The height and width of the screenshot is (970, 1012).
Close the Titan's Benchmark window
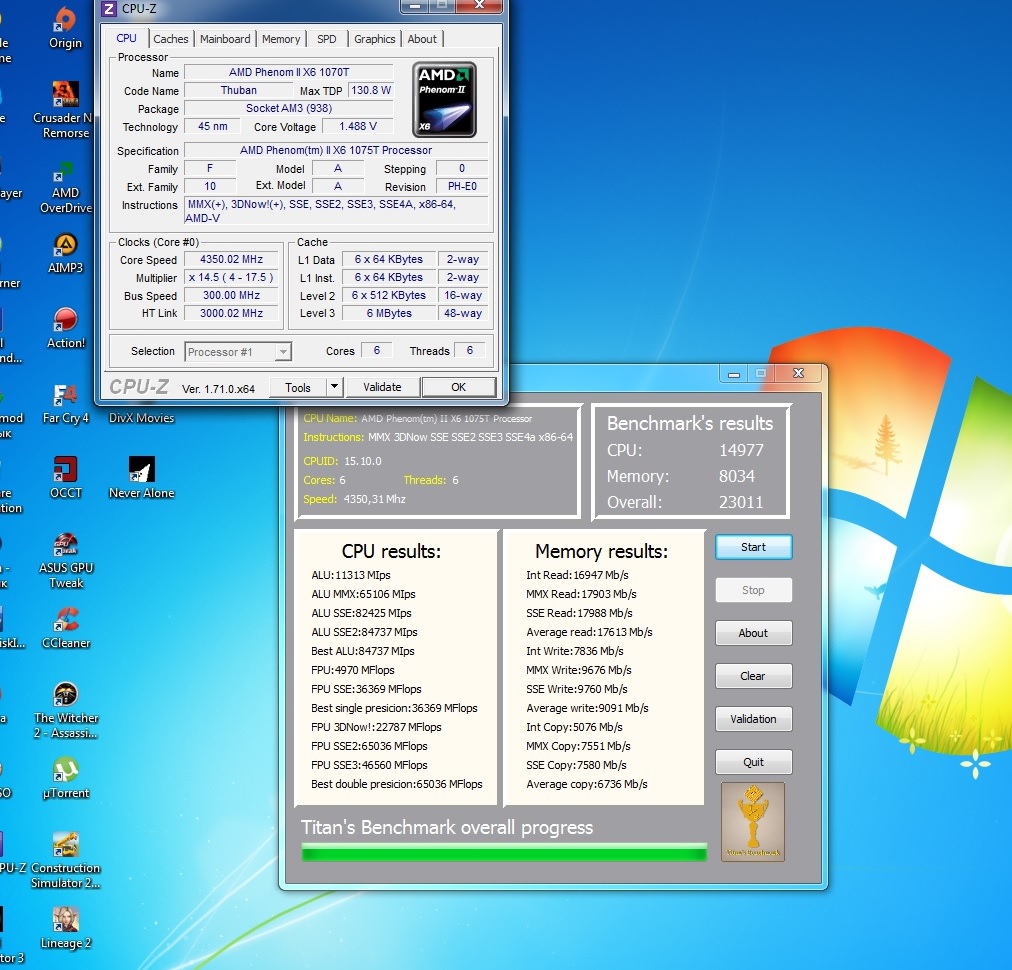(798, 373)
